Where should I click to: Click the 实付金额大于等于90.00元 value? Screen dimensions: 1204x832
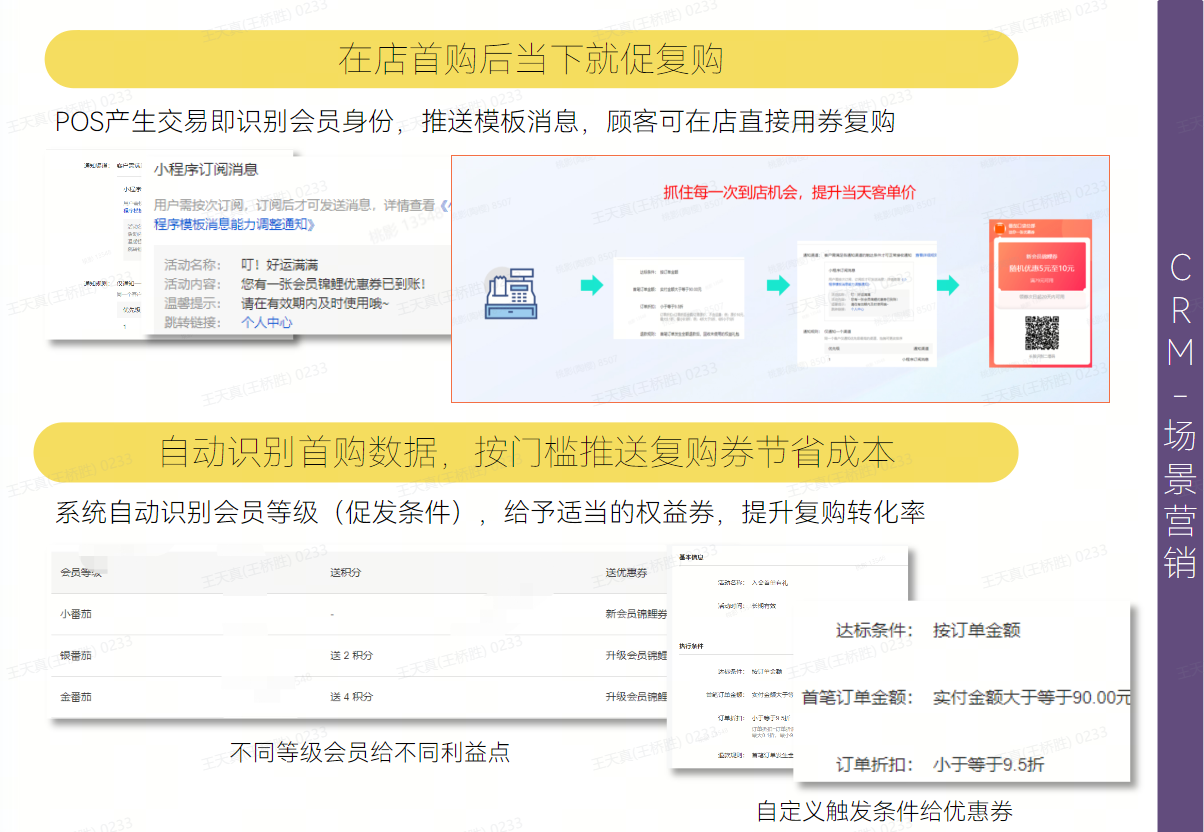[1030, 697]
